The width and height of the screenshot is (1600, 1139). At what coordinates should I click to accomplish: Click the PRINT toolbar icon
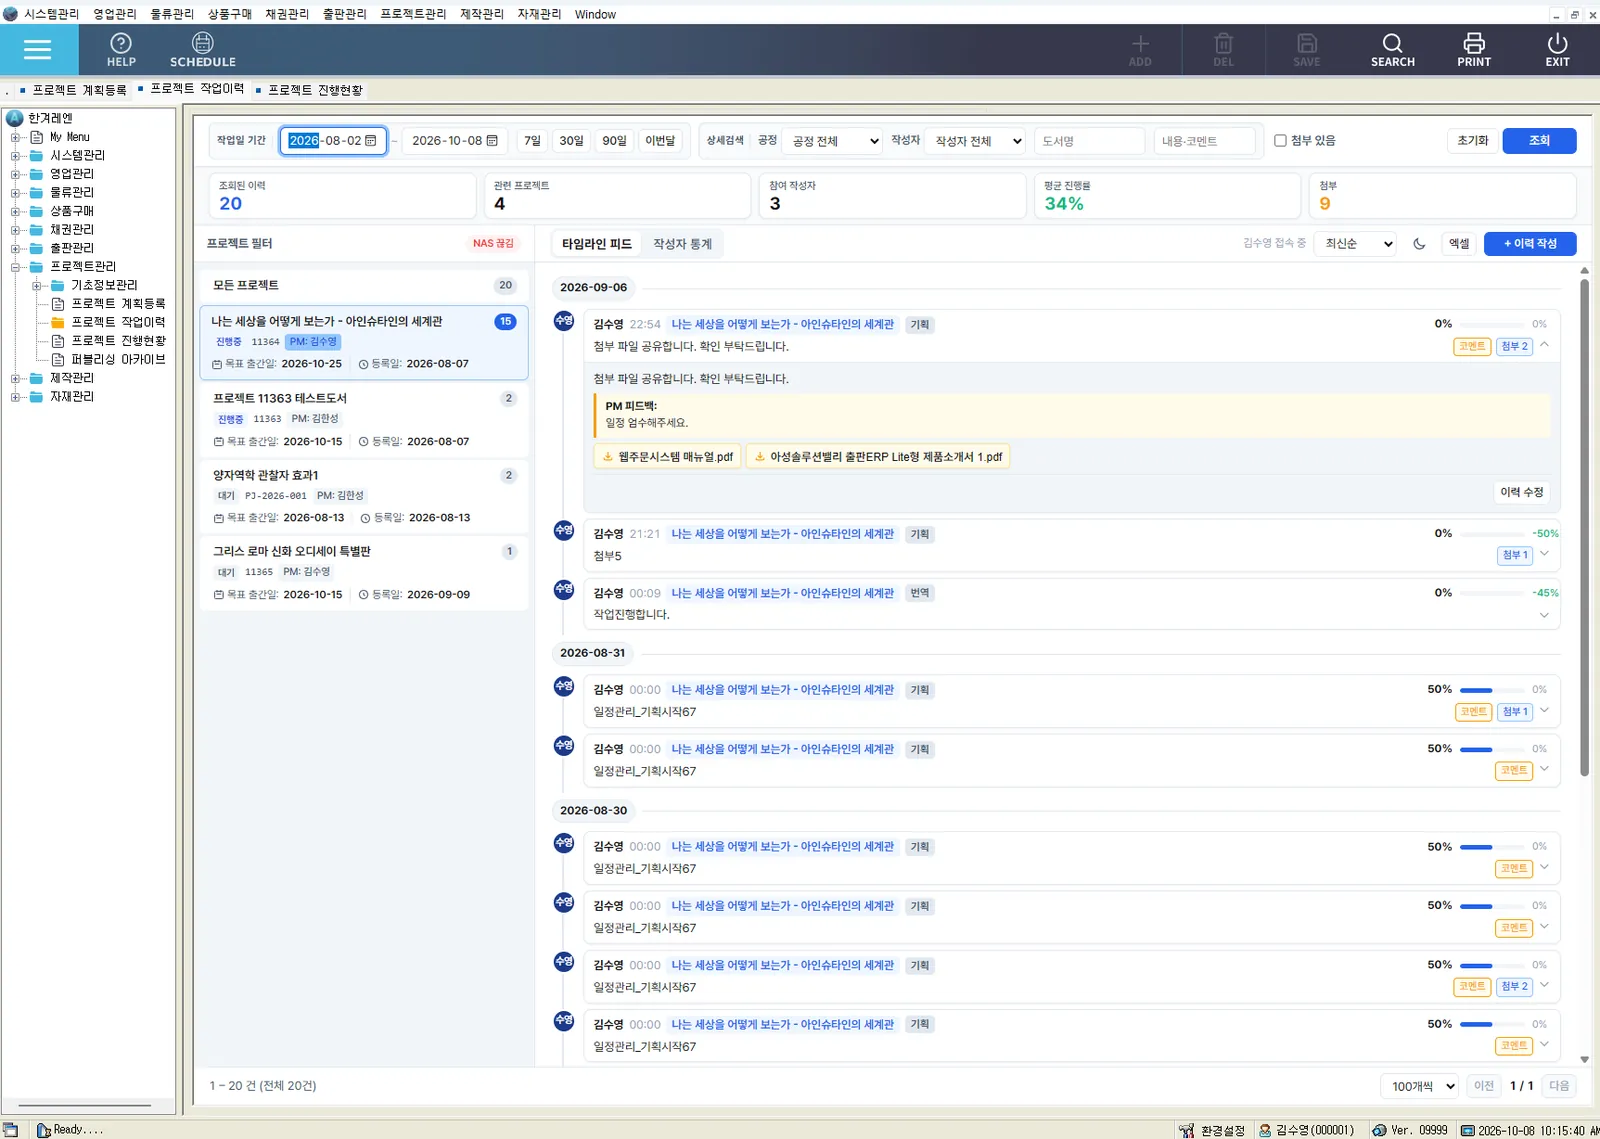click(1474, 50)
